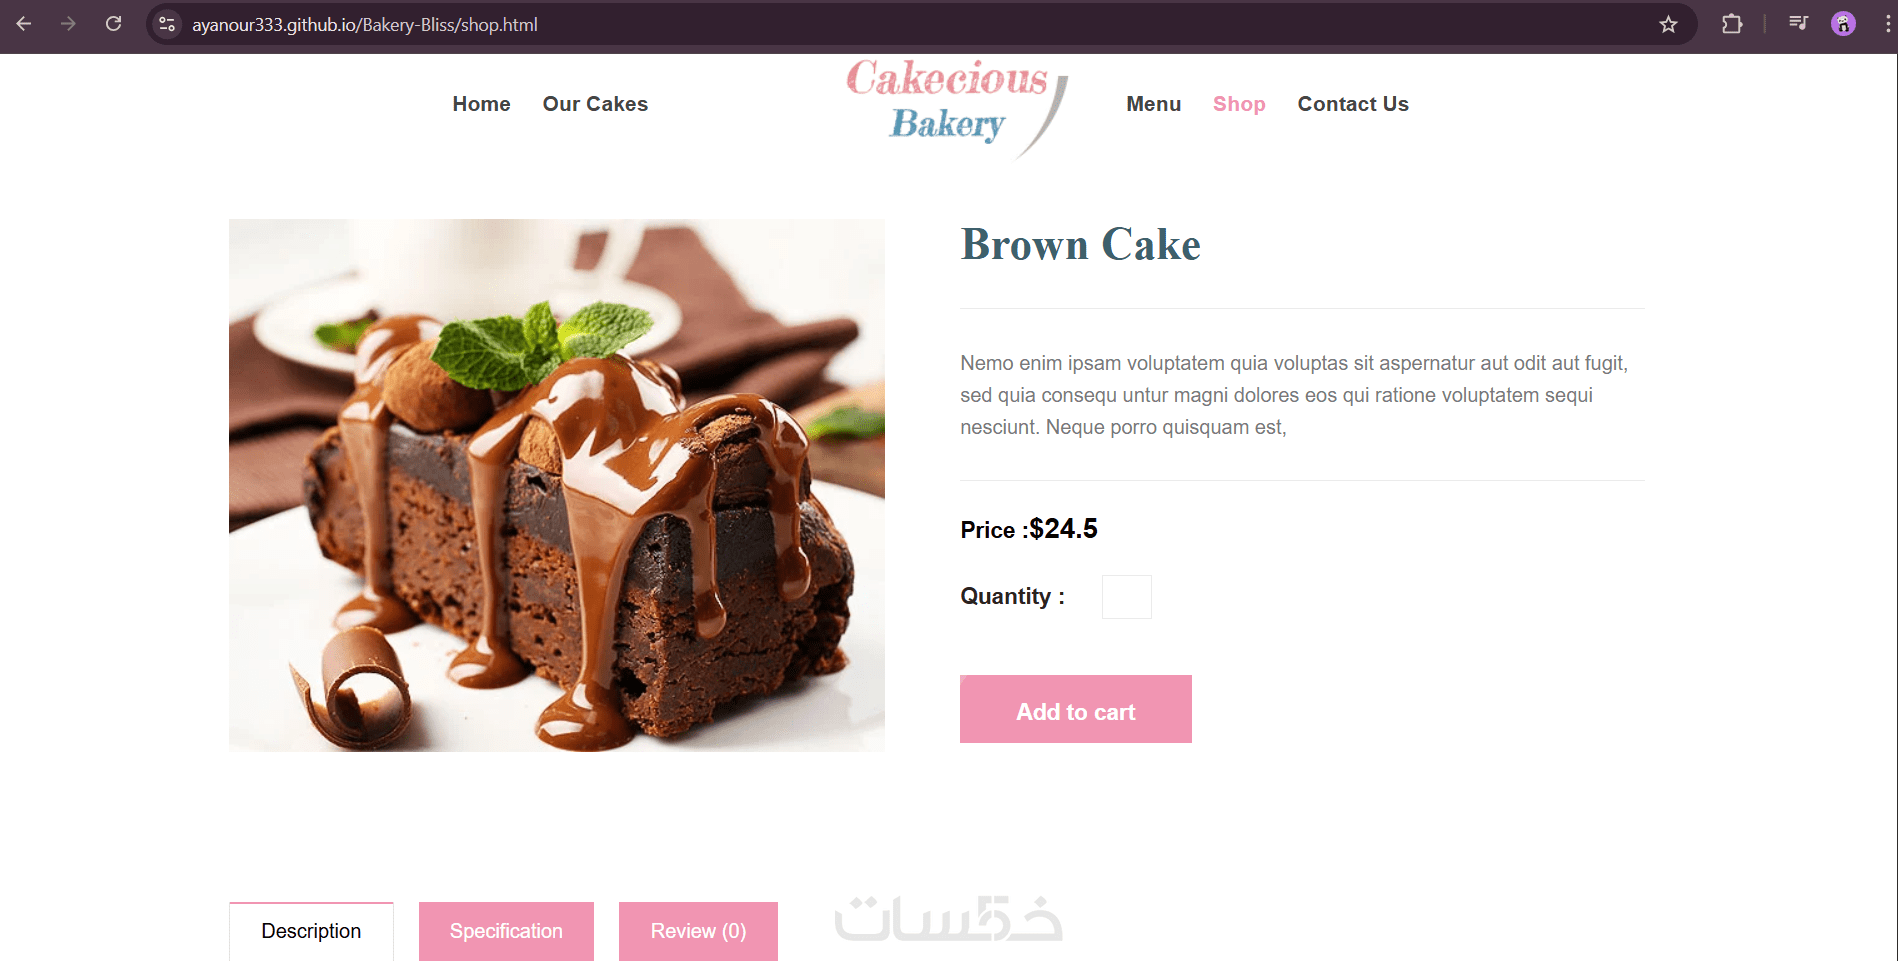Bookmark this page with the star icon
The height and width of the screenshot is (961, 1898).
point(1668,24)
